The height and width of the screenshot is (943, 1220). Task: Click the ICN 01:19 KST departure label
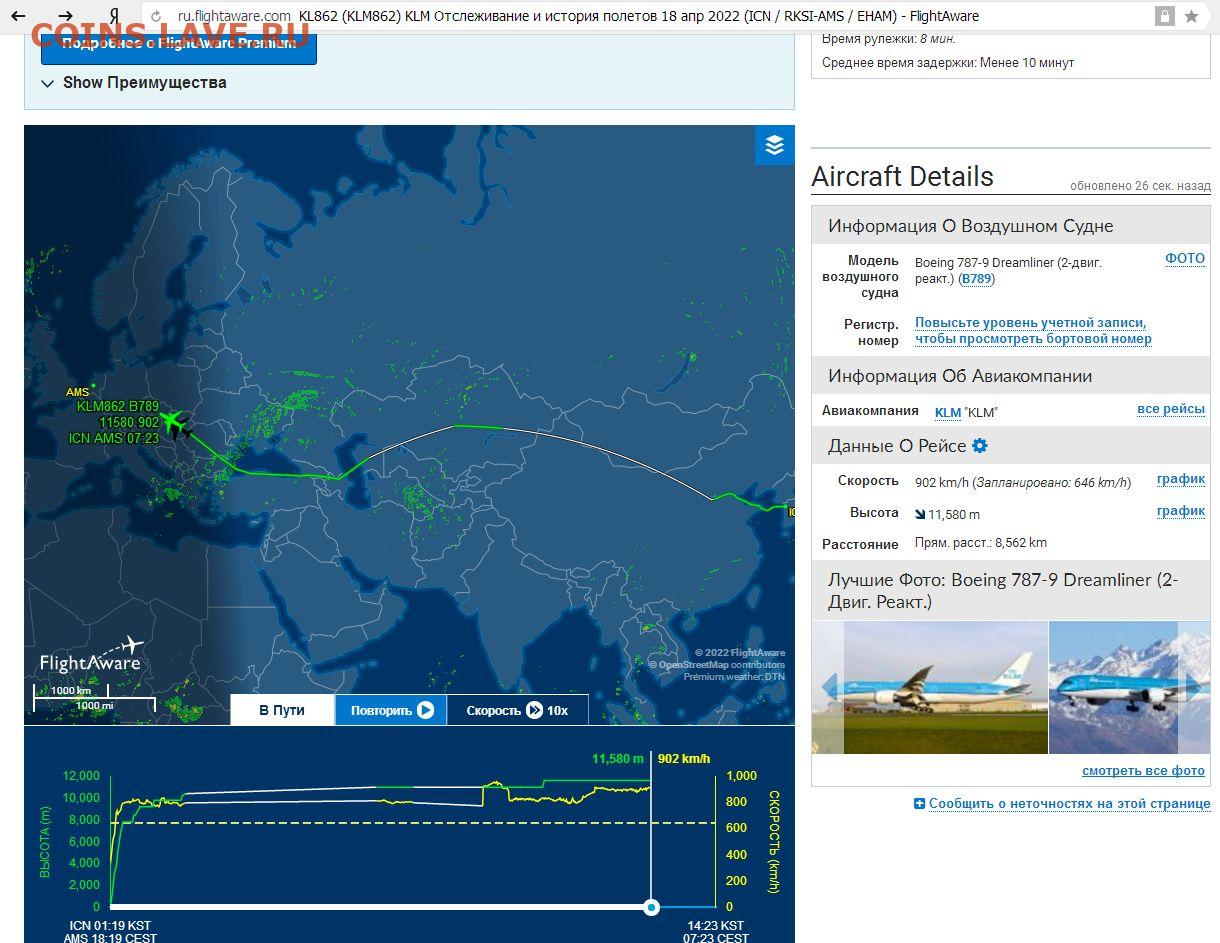click(110, 926)
